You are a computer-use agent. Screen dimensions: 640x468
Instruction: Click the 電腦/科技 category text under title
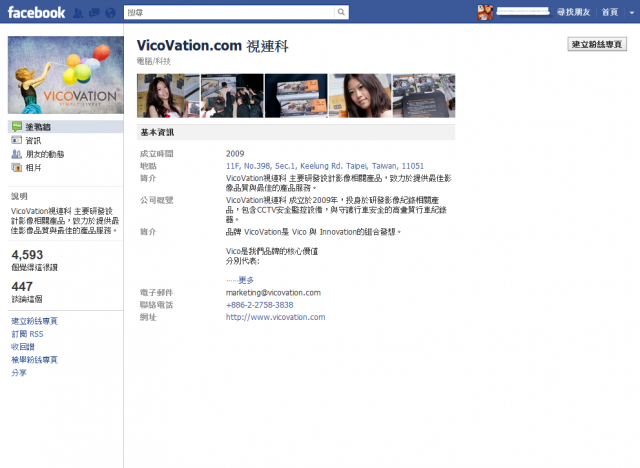[154, 61]
